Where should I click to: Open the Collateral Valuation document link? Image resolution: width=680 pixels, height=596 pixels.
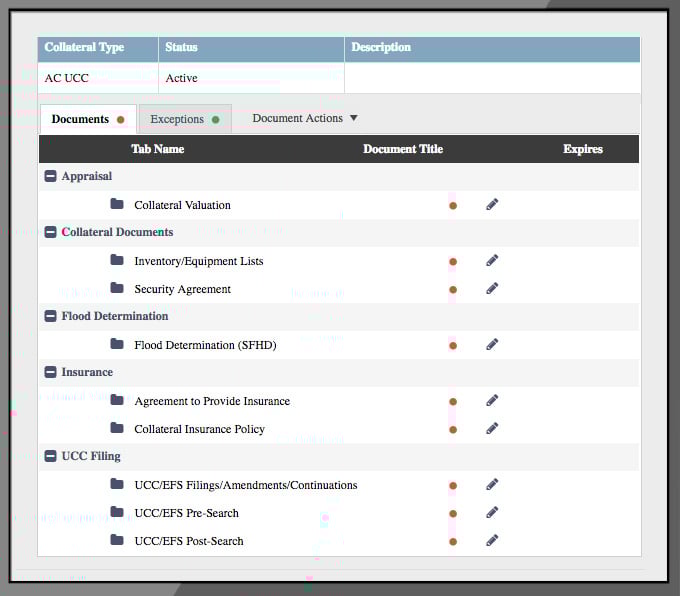coord(182,205)
